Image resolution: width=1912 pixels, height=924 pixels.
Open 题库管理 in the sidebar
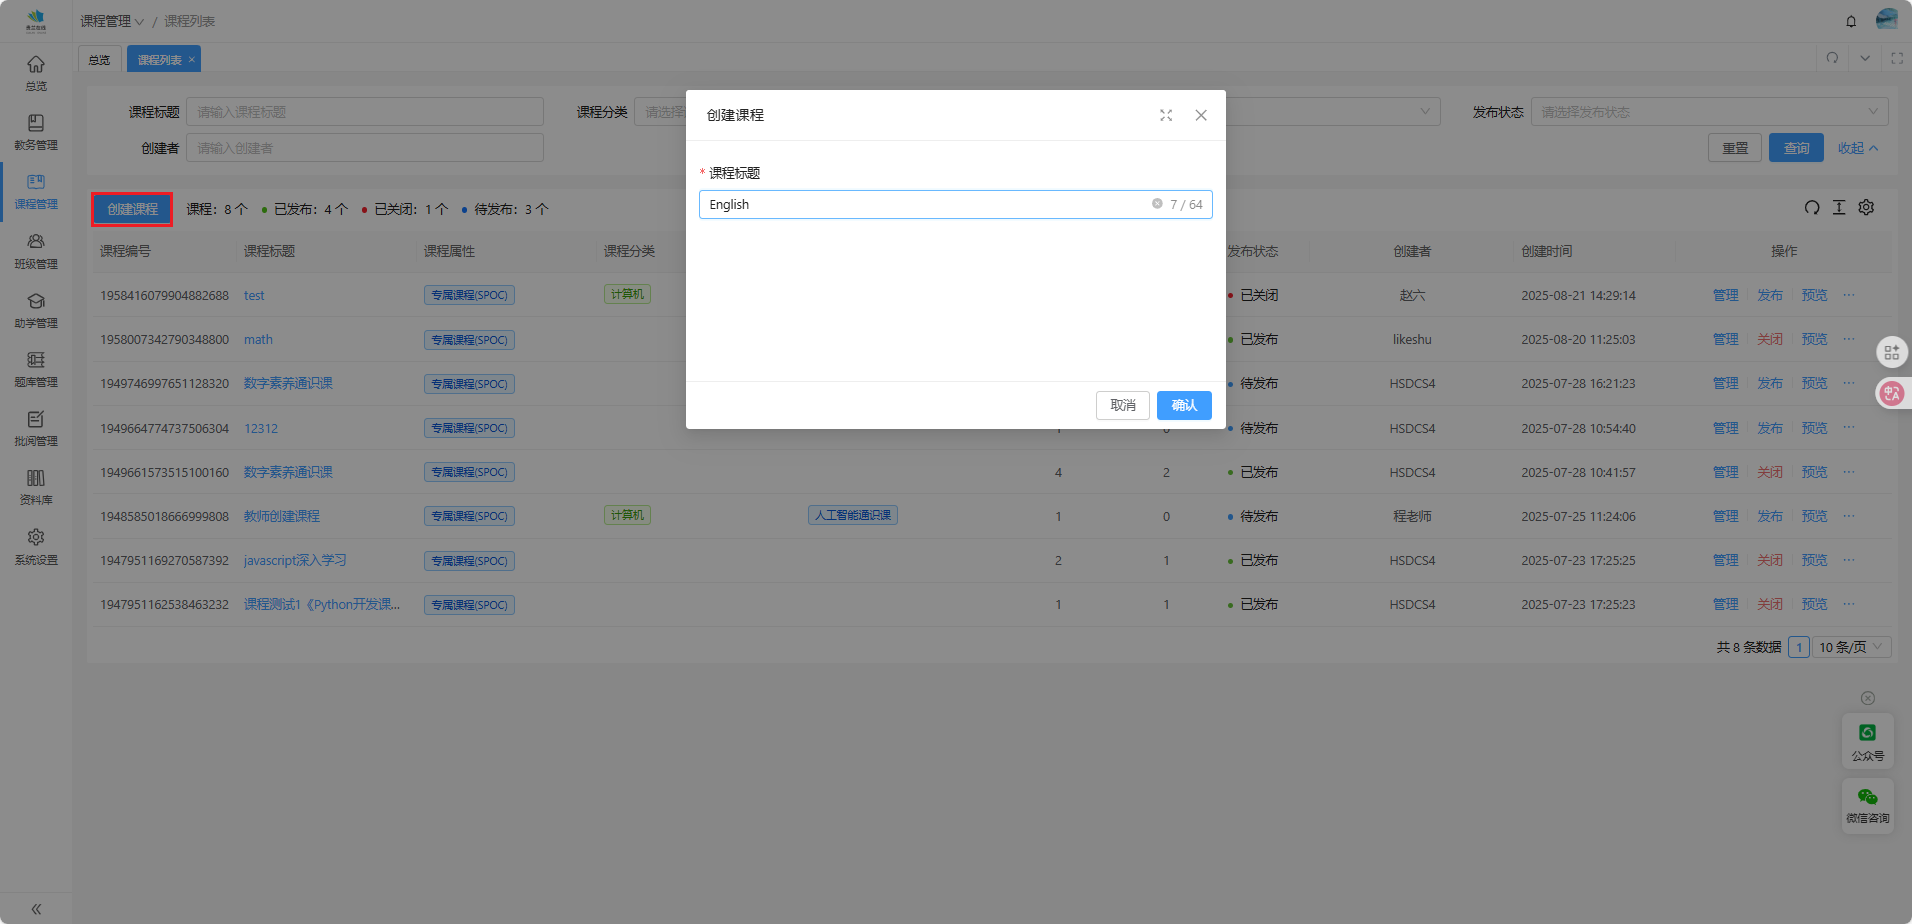point(36,368)
